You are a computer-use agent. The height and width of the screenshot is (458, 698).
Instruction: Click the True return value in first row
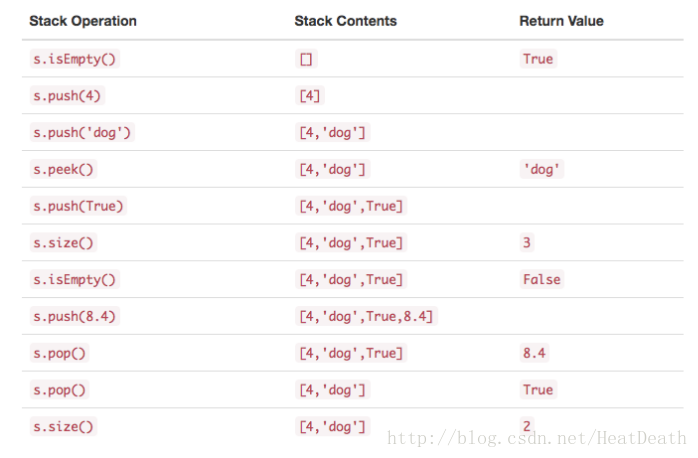click(538, 59)
